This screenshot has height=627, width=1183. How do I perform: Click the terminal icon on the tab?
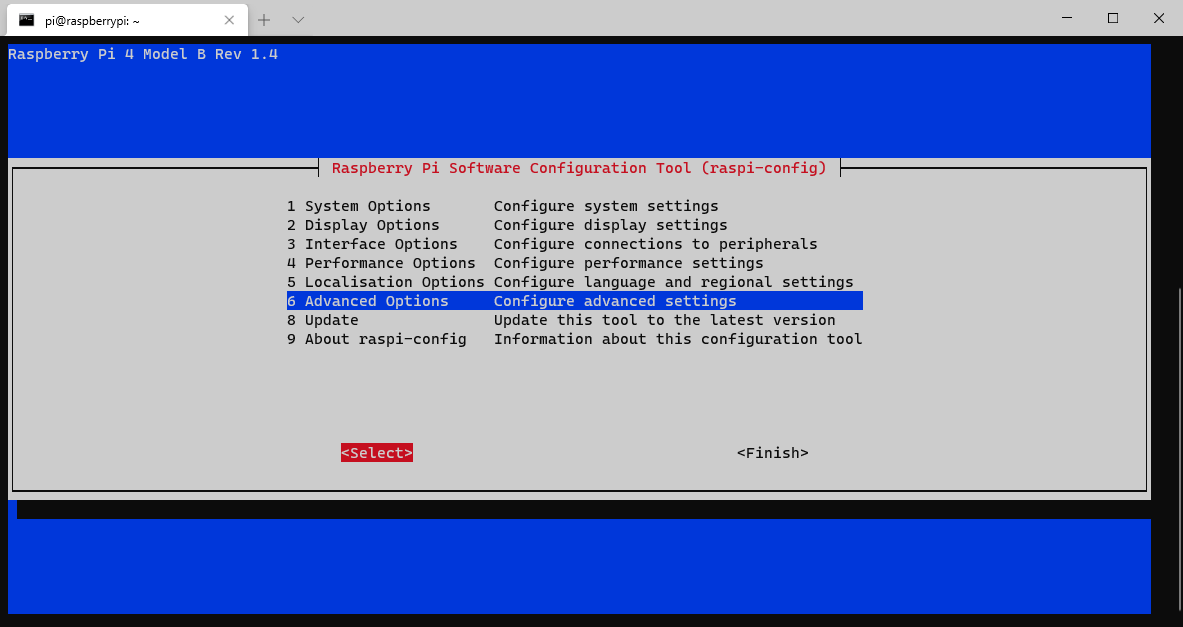click(x=26, y=20)
